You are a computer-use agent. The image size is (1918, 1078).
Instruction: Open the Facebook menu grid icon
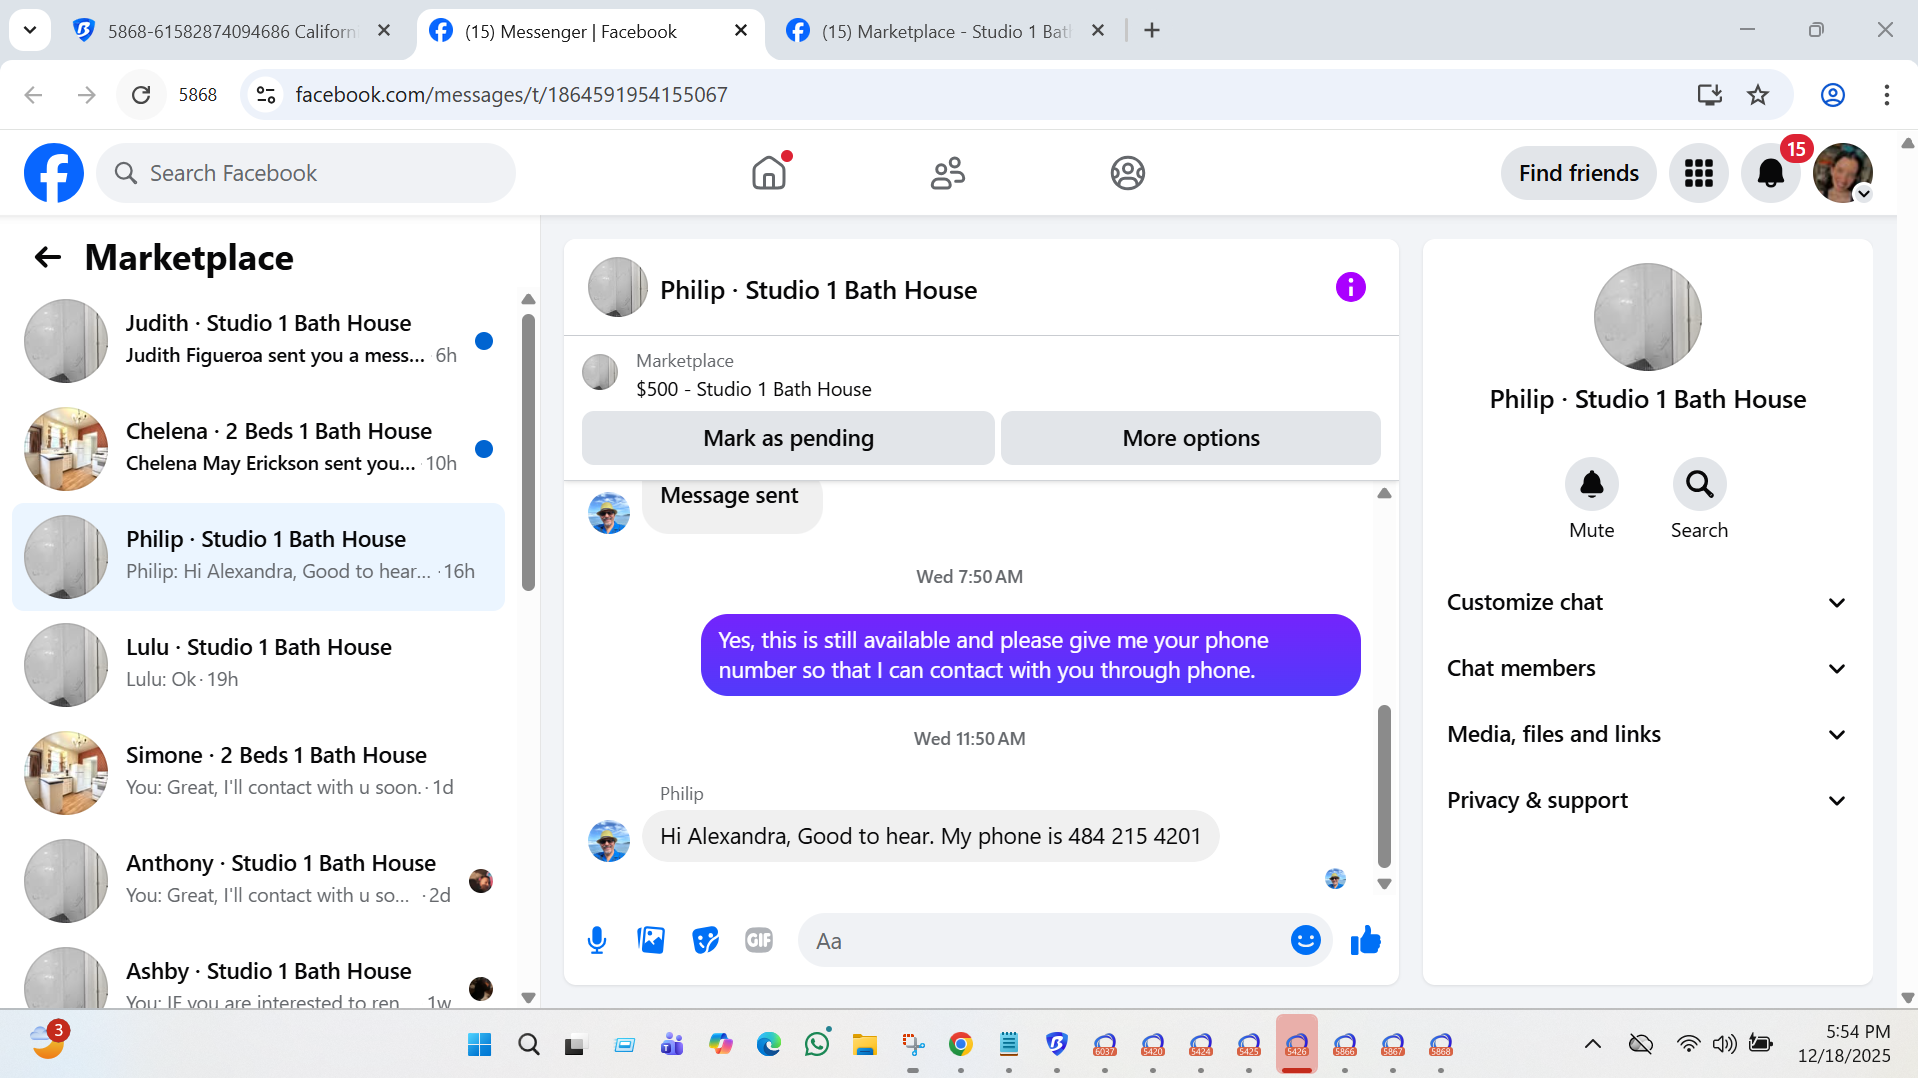[1698, 173]
